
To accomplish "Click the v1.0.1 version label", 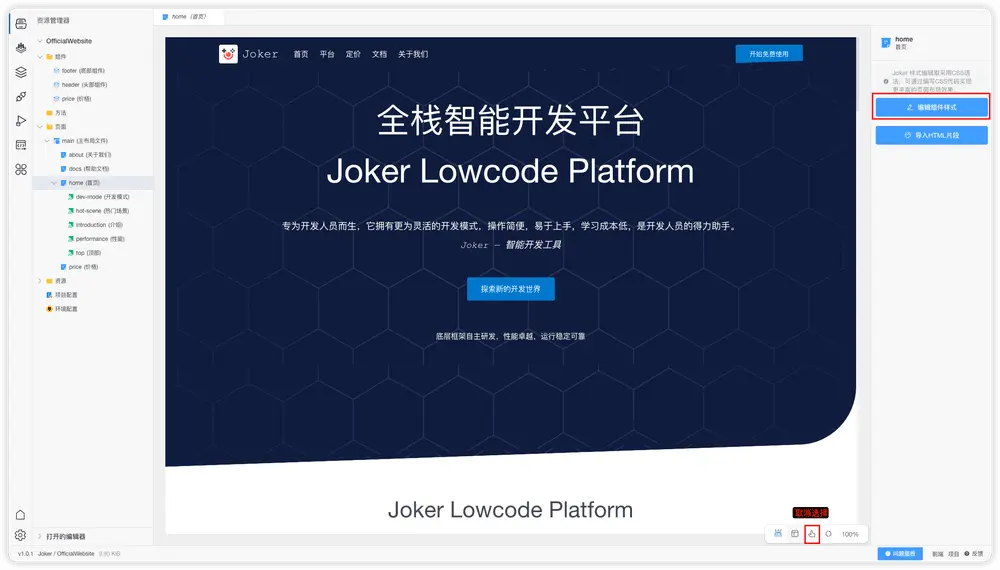I will pyautogui.click(x=26, y=553).
